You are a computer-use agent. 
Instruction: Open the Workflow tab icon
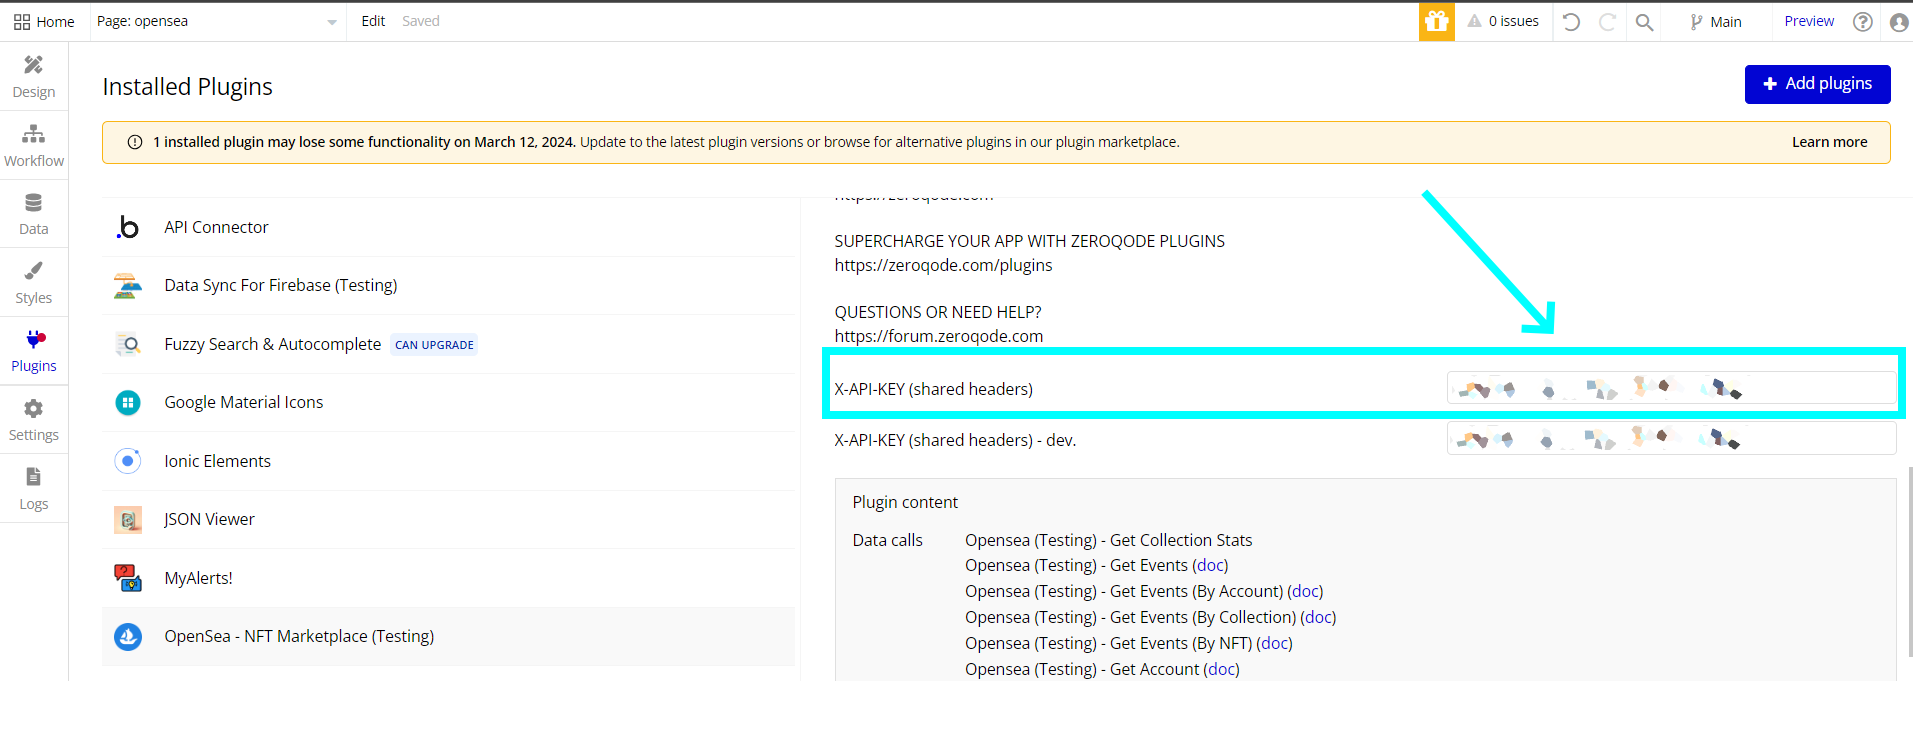tap(34, 134)
